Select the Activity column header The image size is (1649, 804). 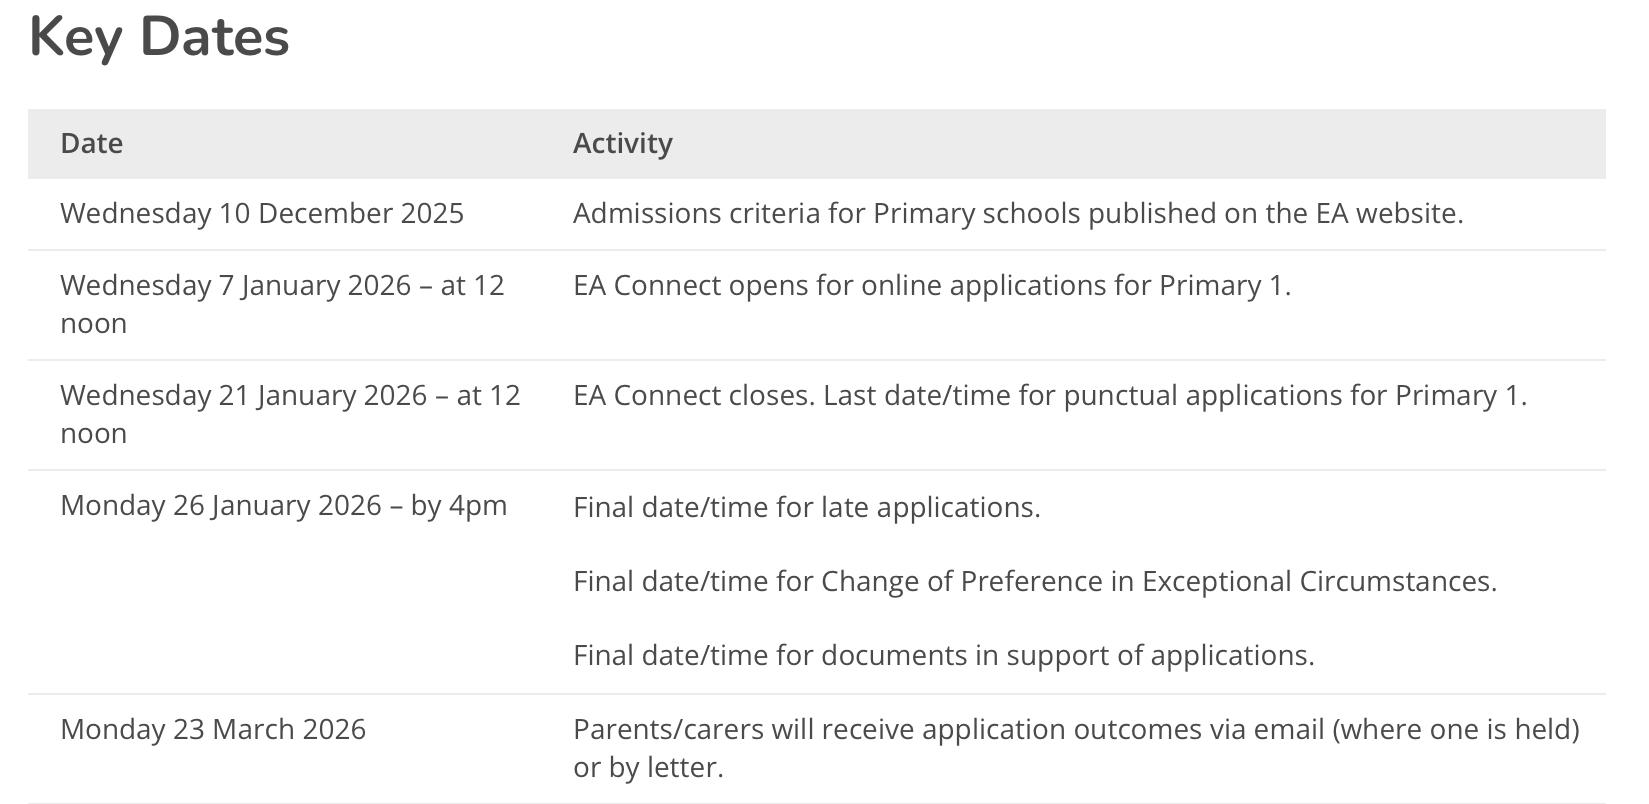point(622,143)
